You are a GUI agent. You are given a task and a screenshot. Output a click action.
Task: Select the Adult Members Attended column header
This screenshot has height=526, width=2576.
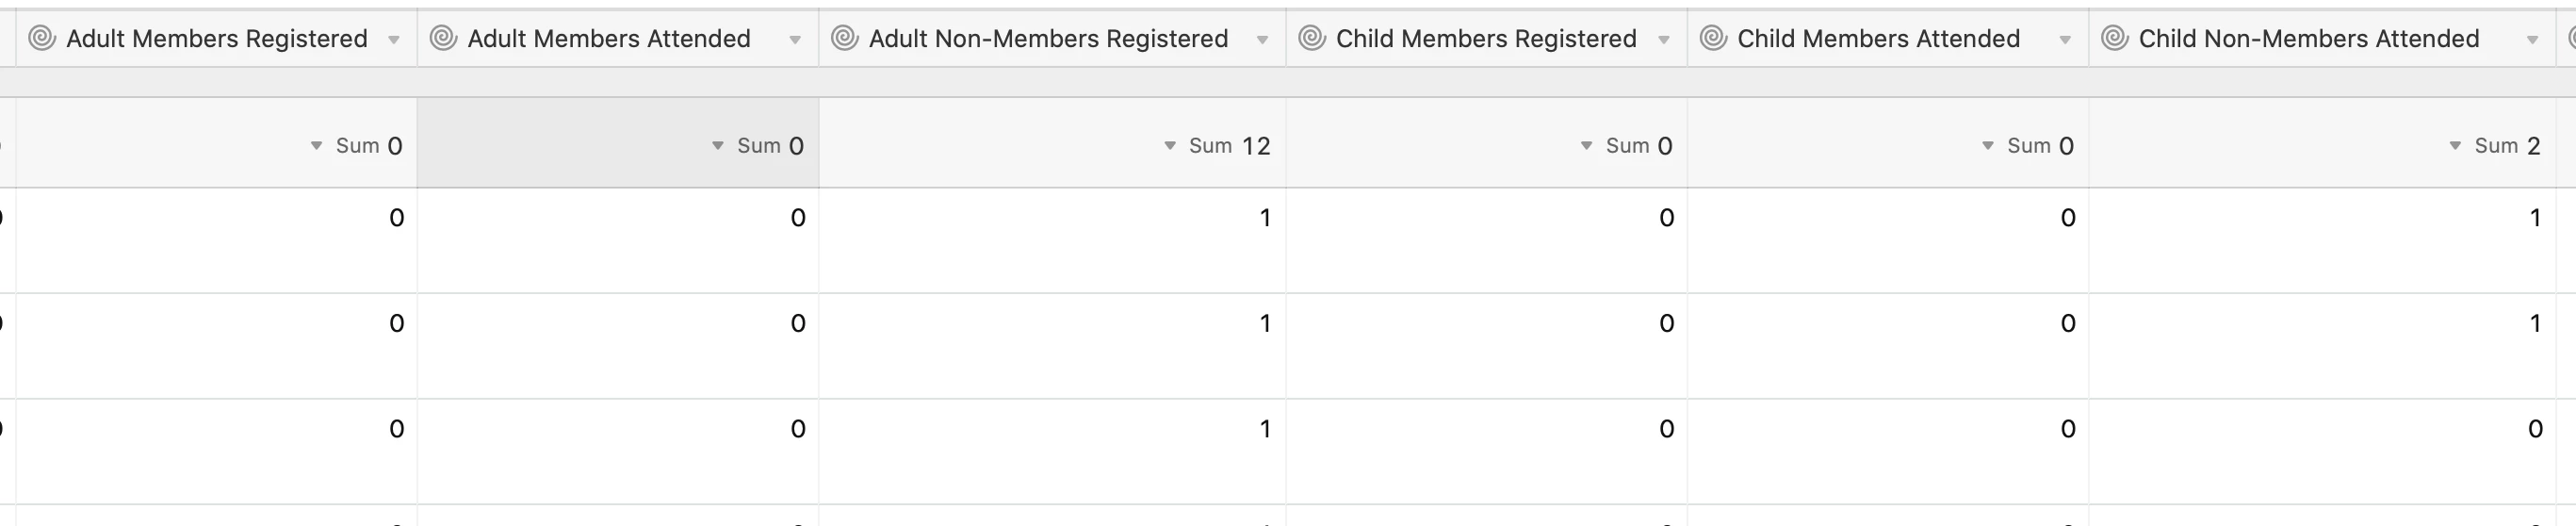pyautogui.click(x=618, y=38)
